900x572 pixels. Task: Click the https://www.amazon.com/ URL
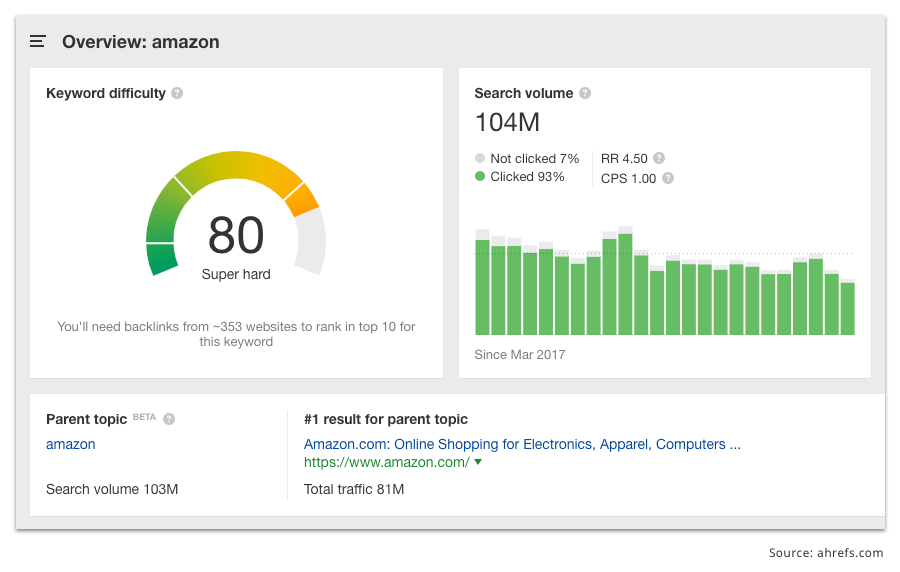pos(386,462)
